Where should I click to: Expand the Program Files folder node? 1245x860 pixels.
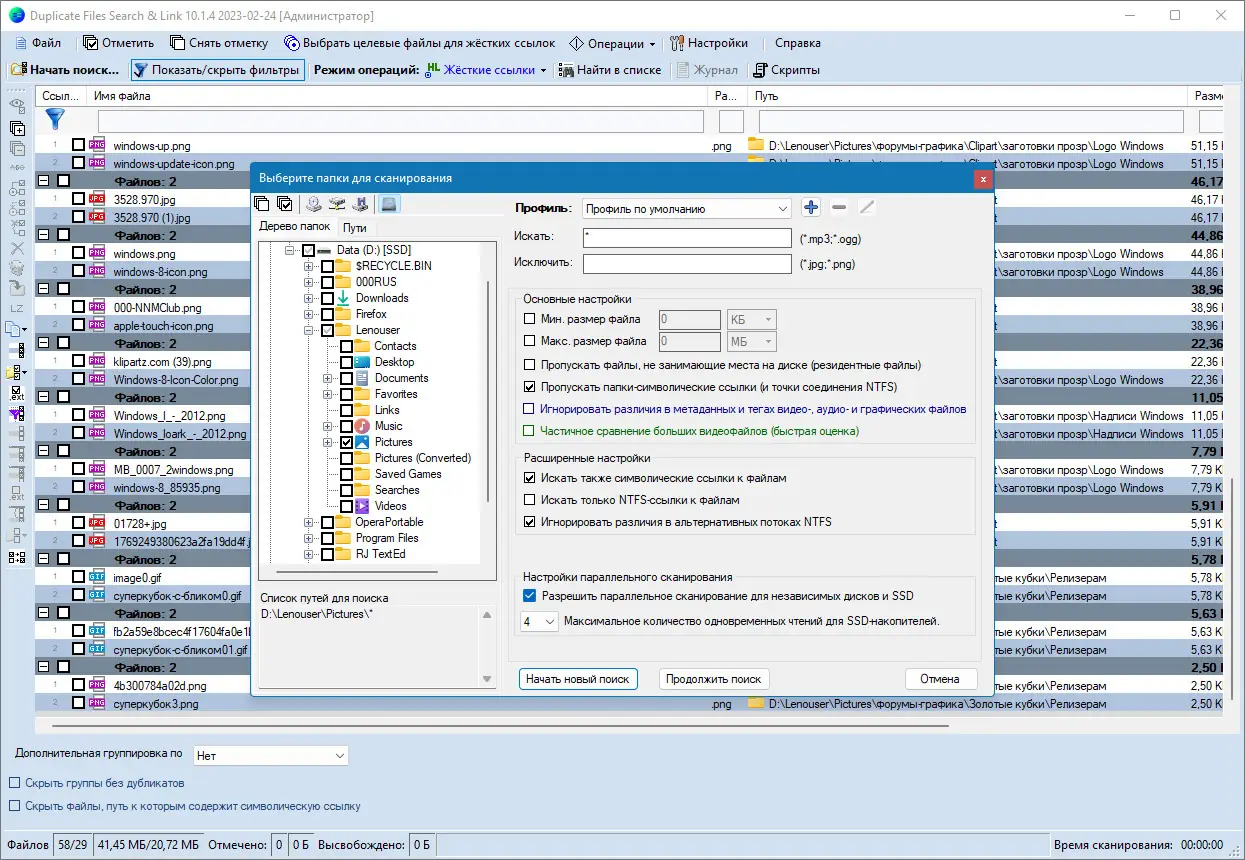point(309,538)
